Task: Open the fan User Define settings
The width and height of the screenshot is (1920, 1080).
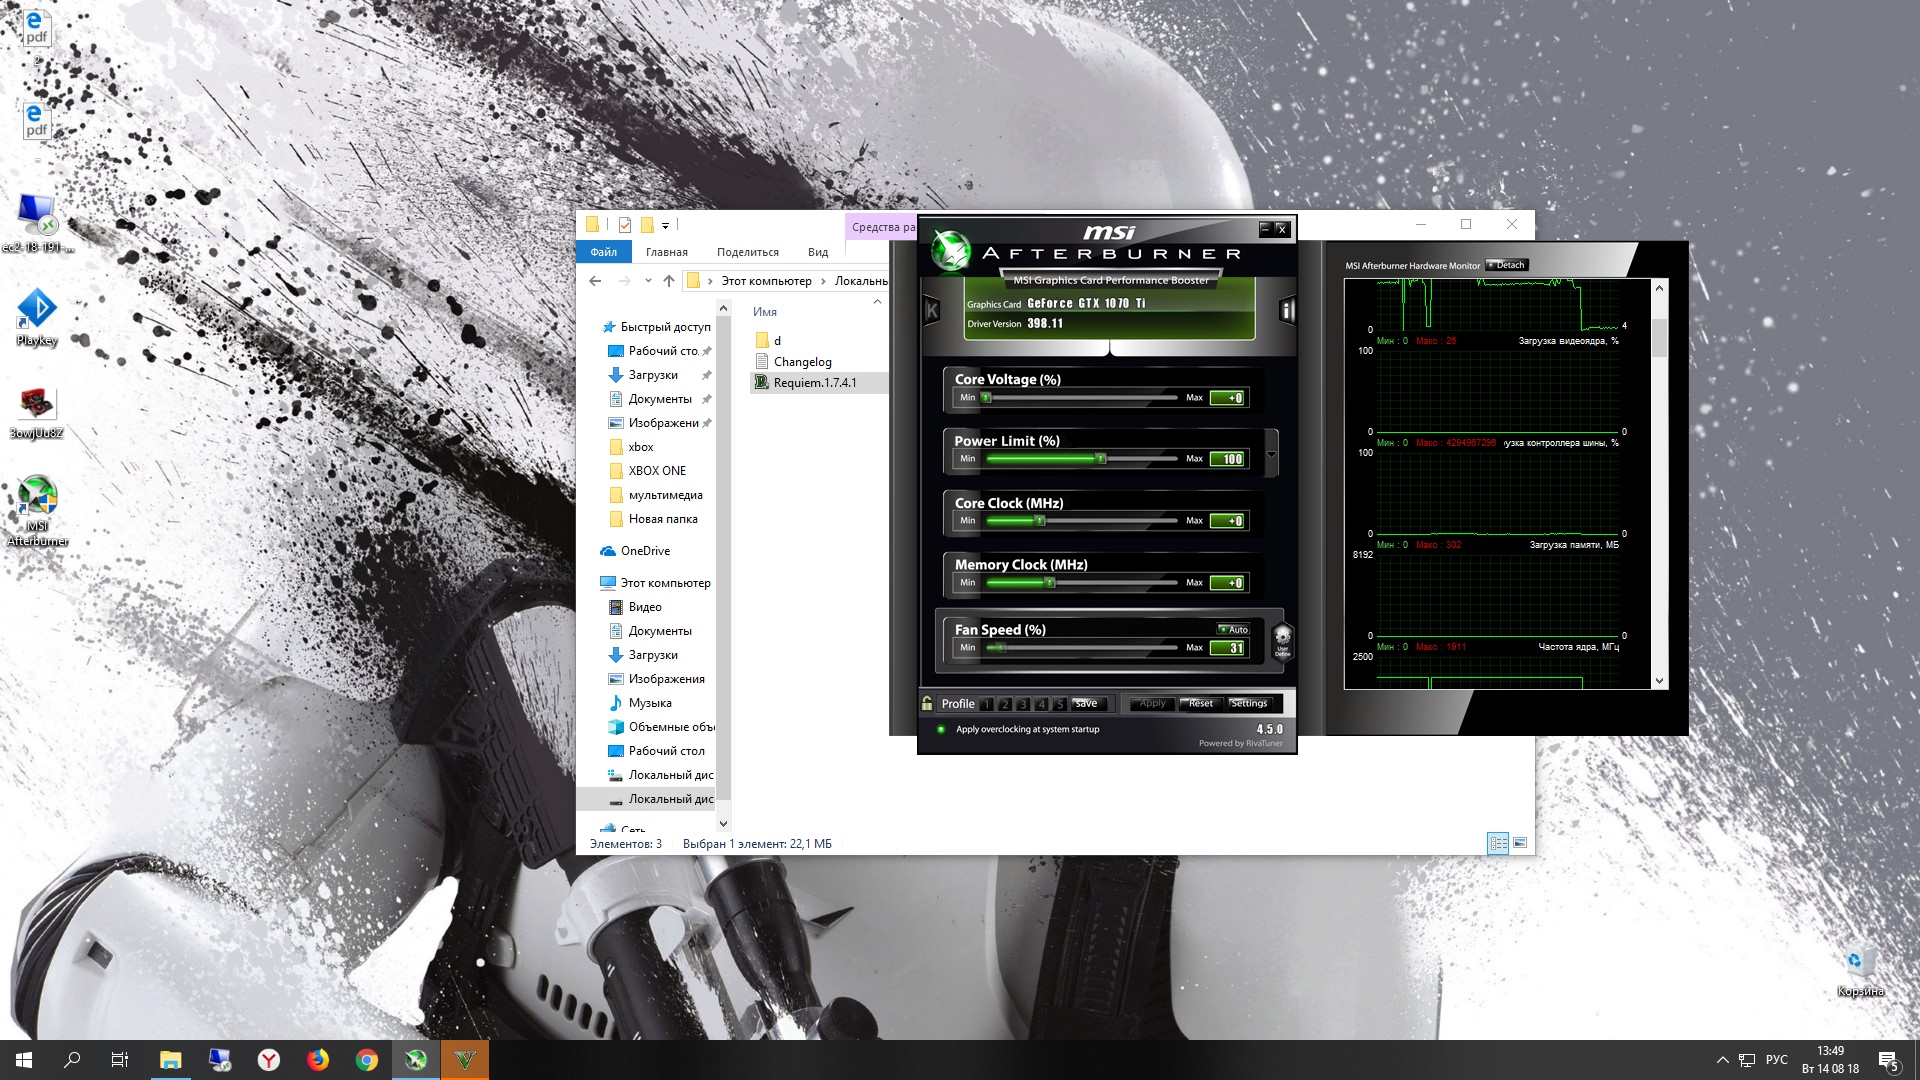Action: (x=1282, y=640)
